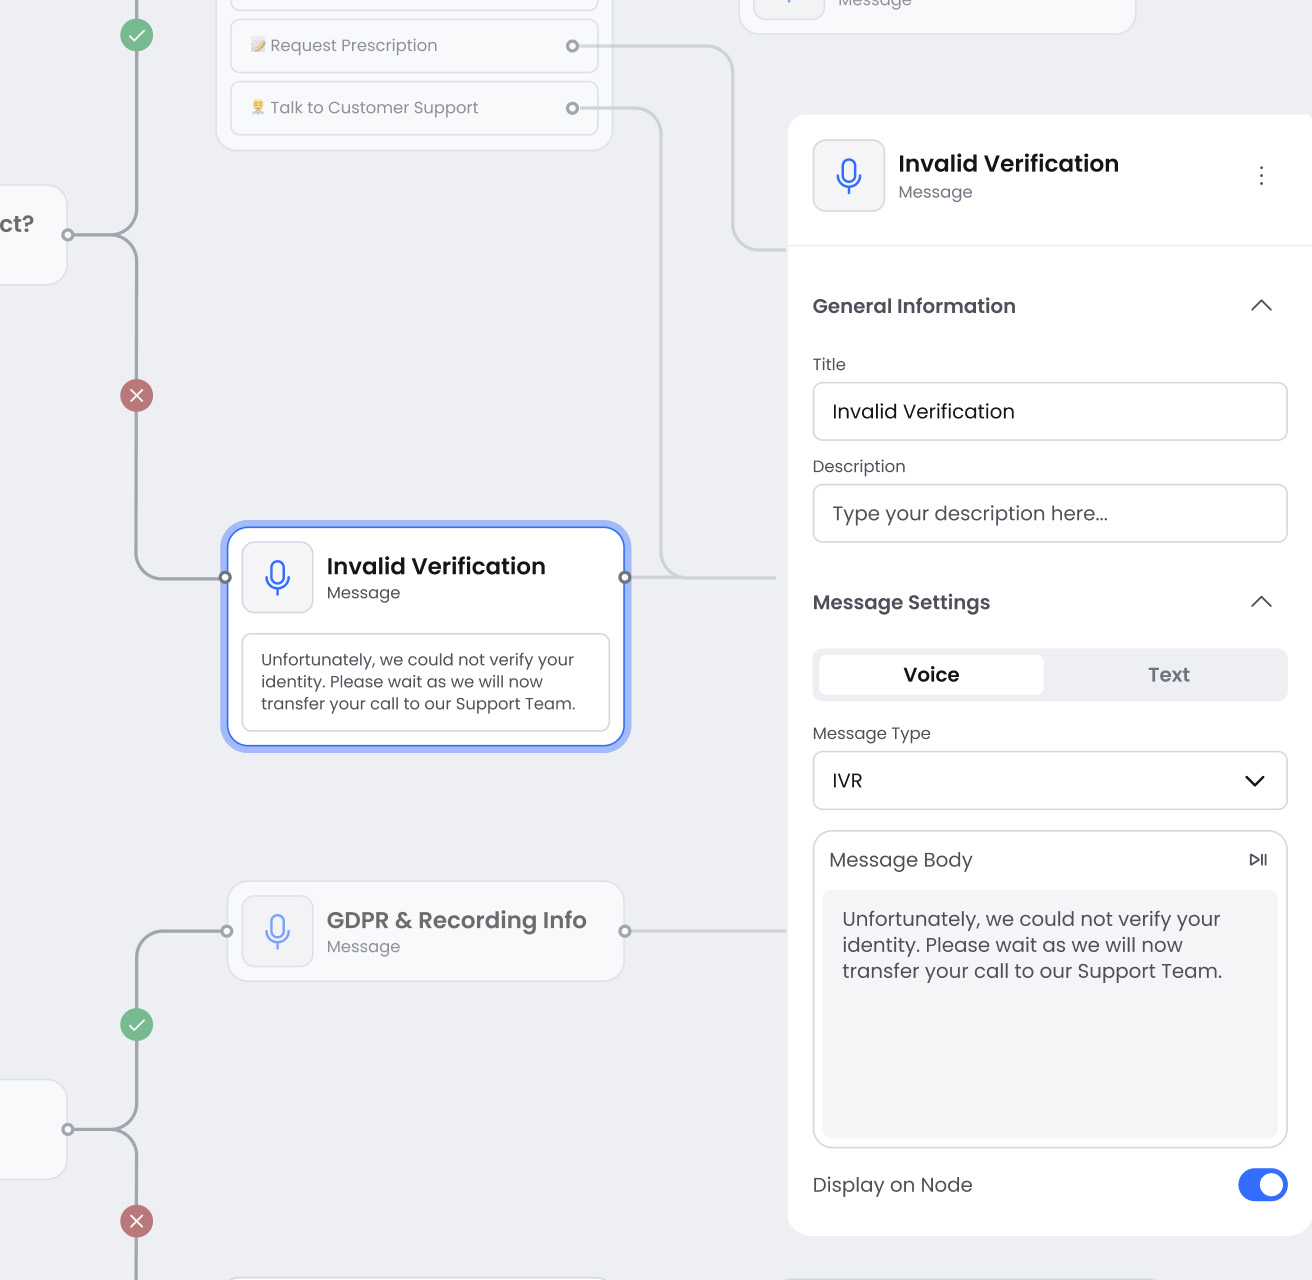
Task: Open the three-dot menu for Invalid Verification
Action: pyautogui.click(x=1261, y=175)
